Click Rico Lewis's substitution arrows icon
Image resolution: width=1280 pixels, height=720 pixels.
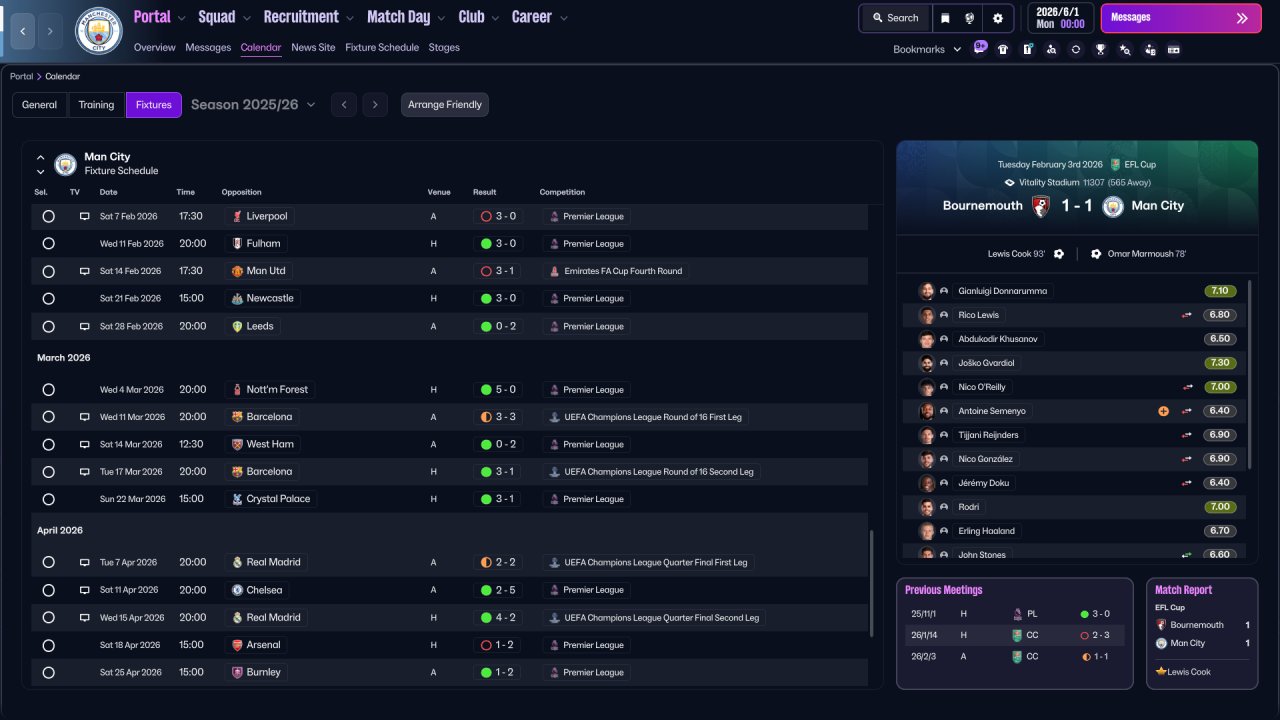pyautogui.click(x=1187, y=315)
